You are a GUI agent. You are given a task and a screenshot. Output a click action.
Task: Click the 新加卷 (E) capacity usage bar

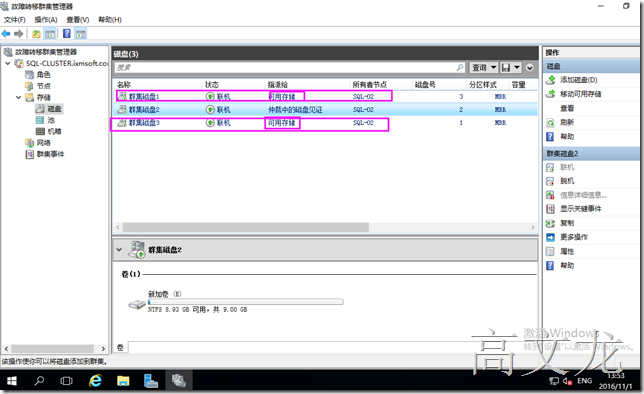245,302
